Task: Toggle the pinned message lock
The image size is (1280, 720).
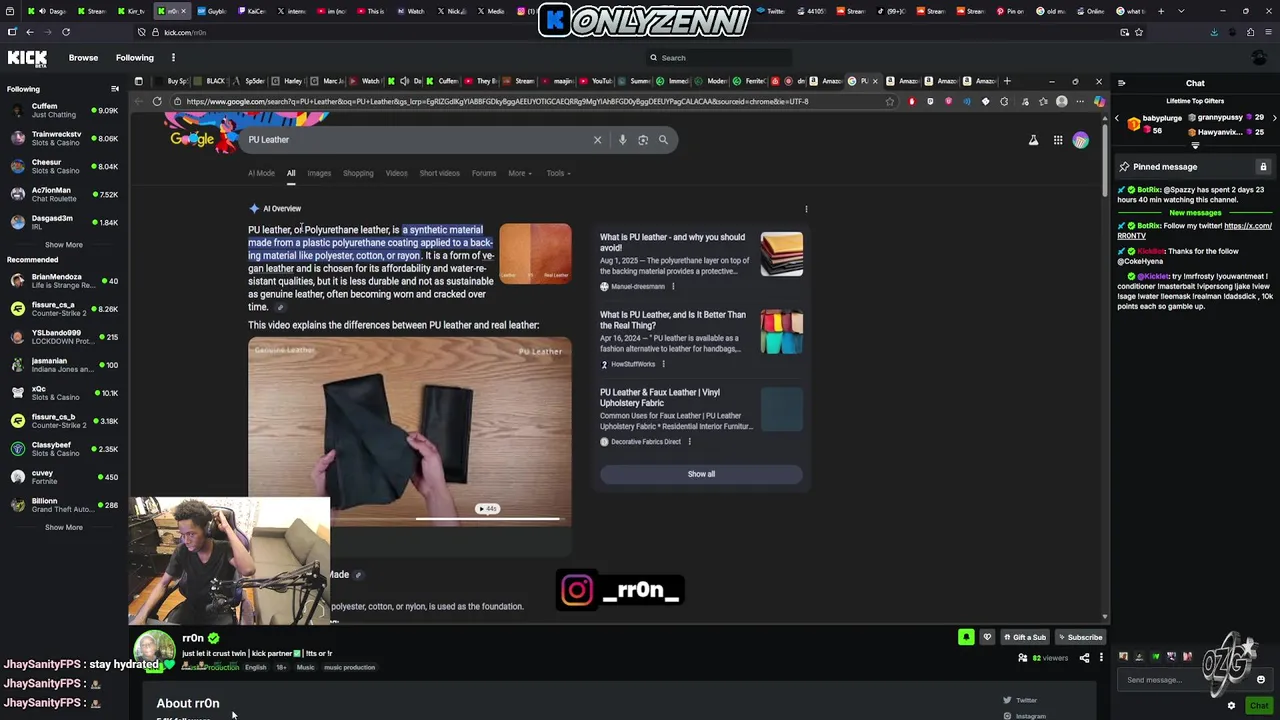Action: pos(1263,167)
